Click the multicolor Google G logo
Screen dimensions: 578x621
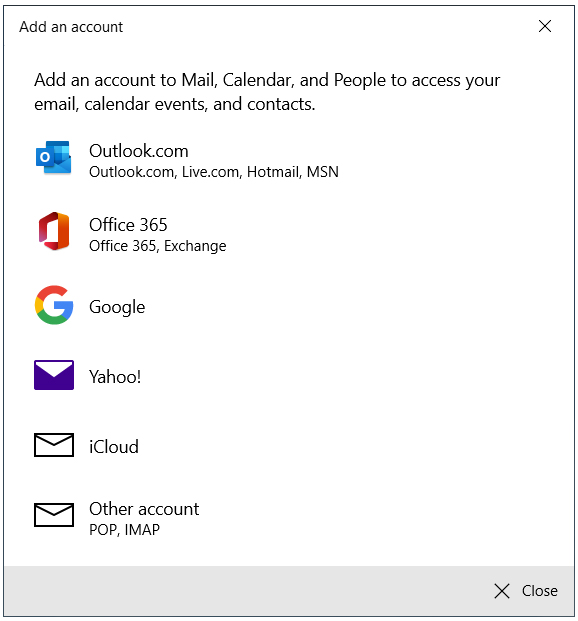pyautogui.click(x=54, y=305)
